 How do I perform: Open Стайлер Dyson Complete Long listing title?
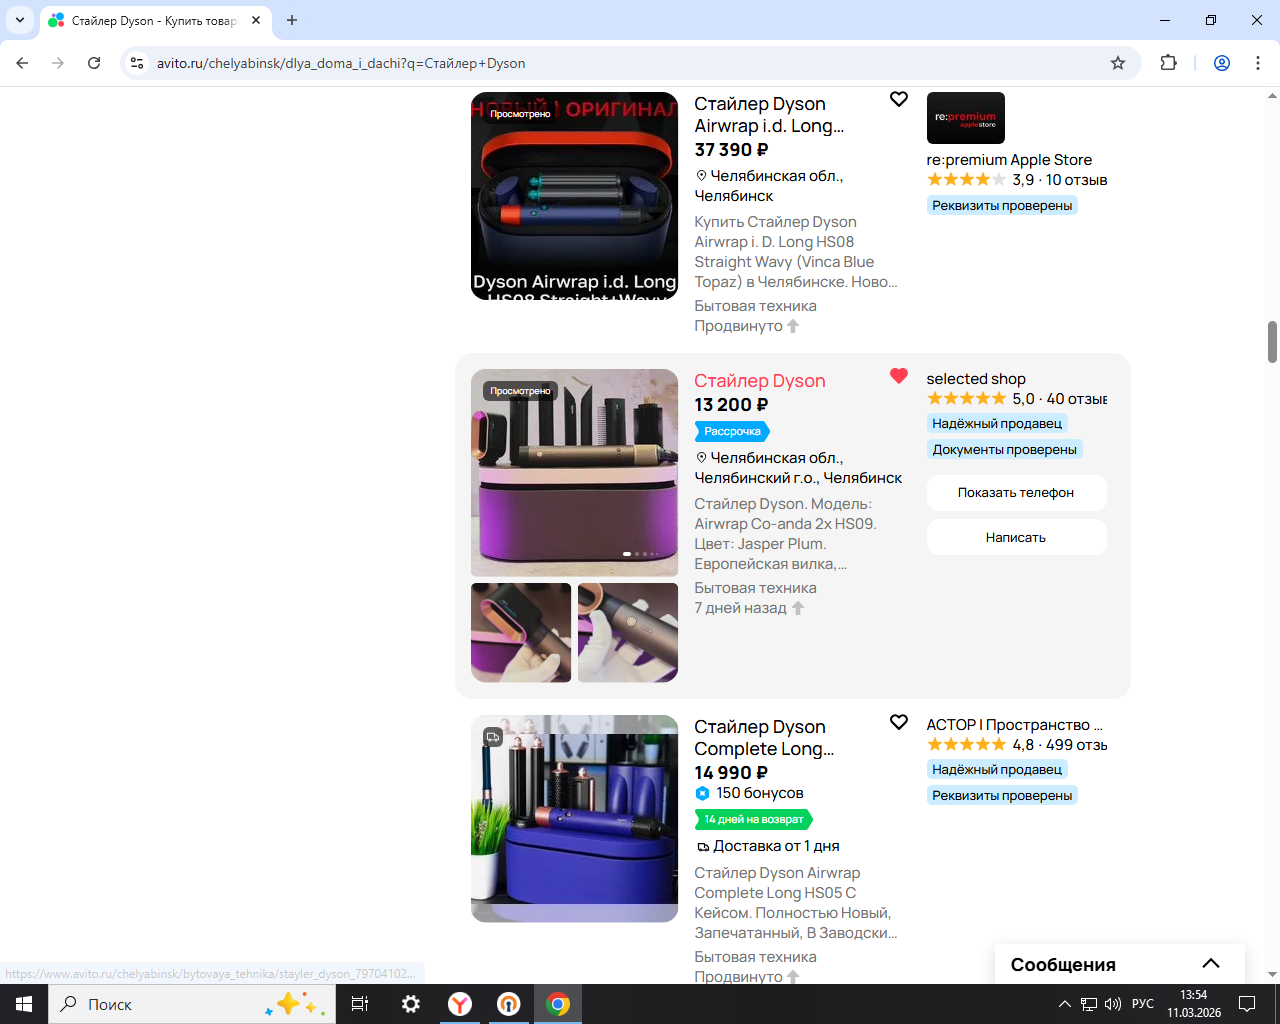point(764,738)
